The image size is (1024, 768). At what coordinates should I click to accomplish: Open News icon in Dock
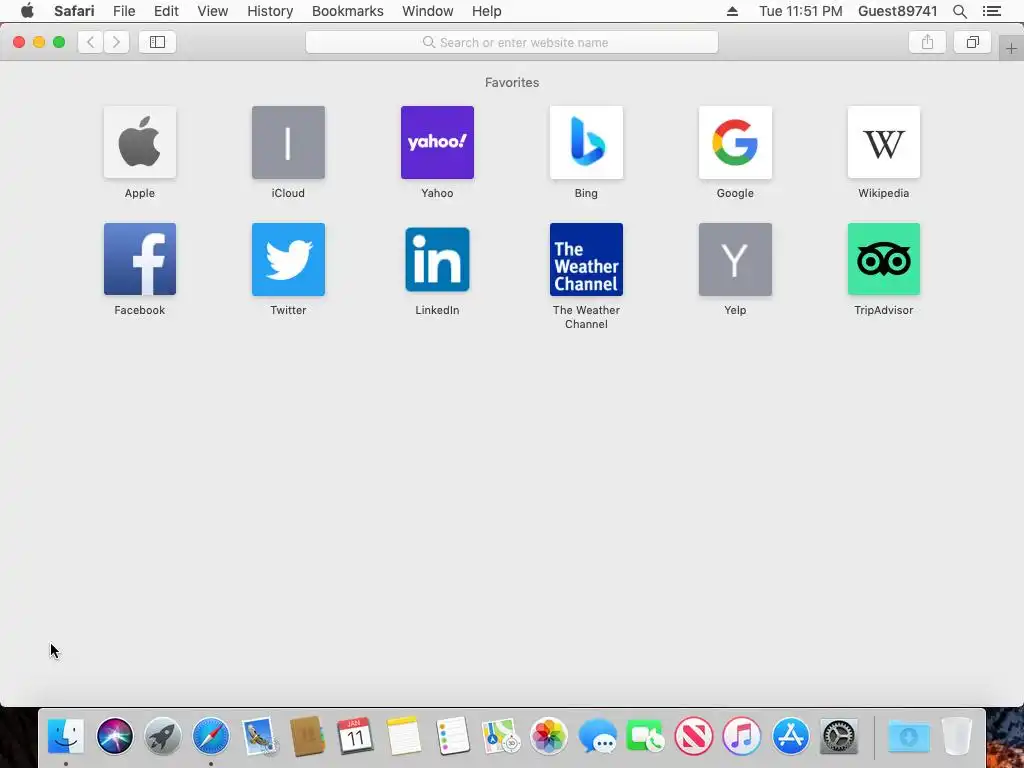pyautogui.click(x=694, y=736)
